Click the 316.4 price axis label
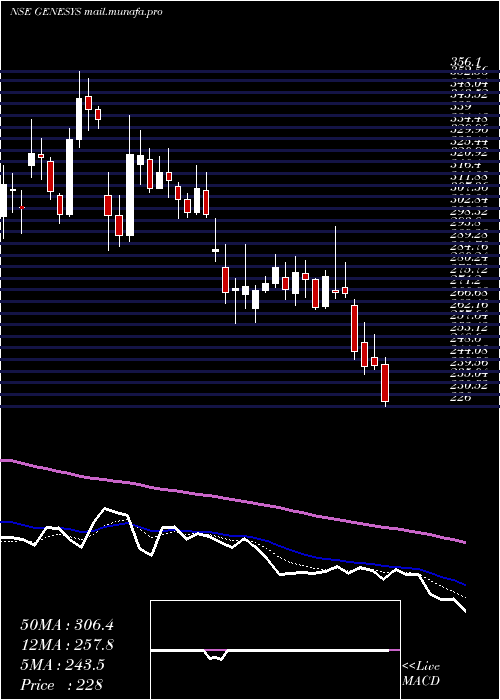This screenshot has width=500, height=700. point(466,165)
